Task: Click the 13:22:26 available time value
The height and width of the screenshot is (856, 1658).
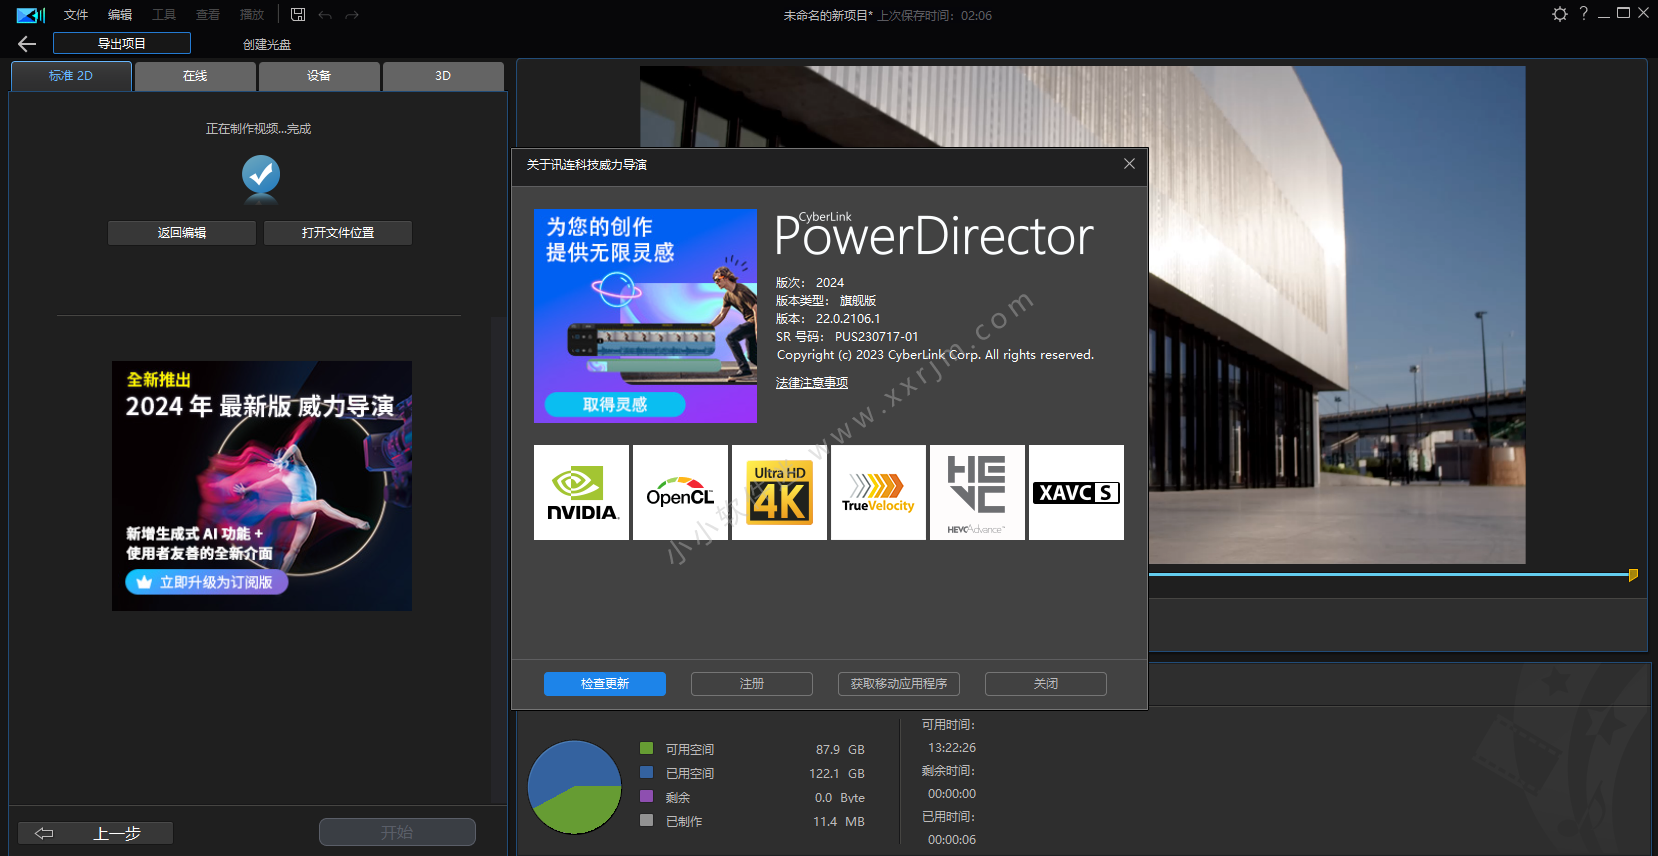Action: tap(952, 748)
